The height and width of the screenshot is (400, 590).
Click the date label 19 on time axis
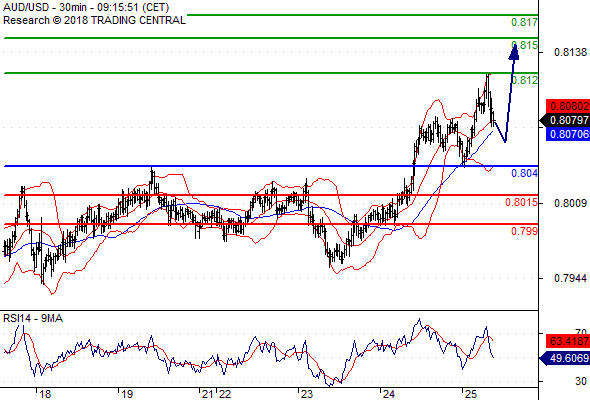pyautogui.click(x=127, y=394)
